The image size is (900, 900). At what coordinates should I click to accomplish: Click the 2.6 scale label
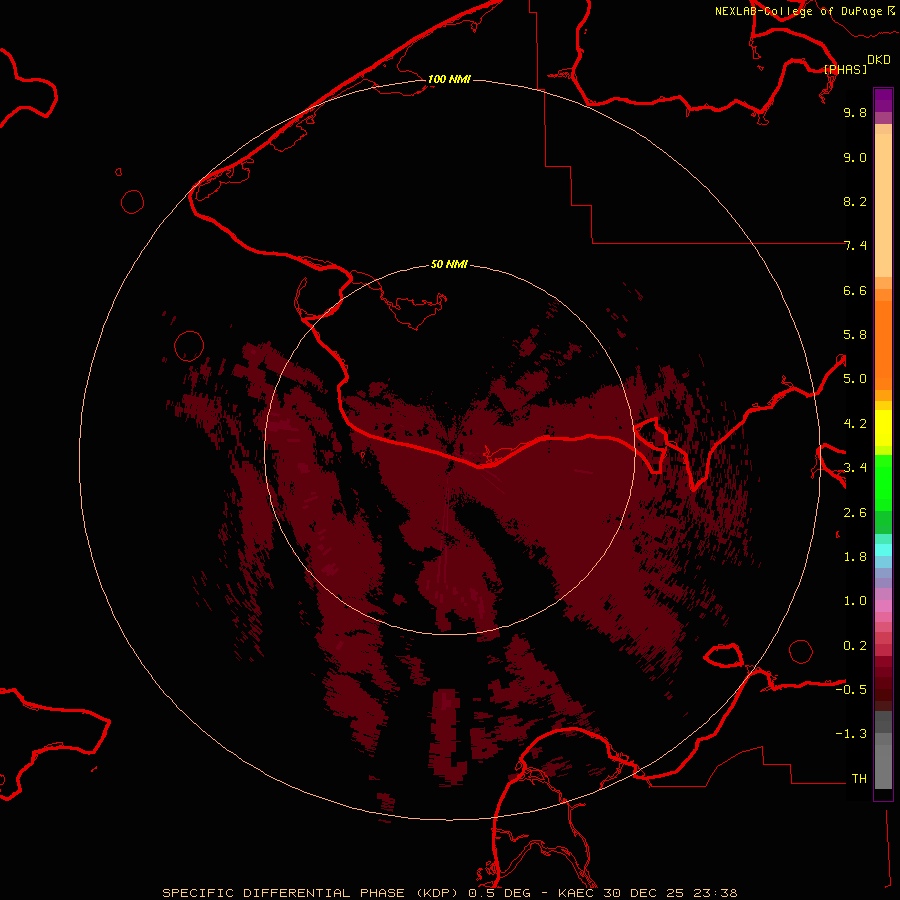point(855,513)
